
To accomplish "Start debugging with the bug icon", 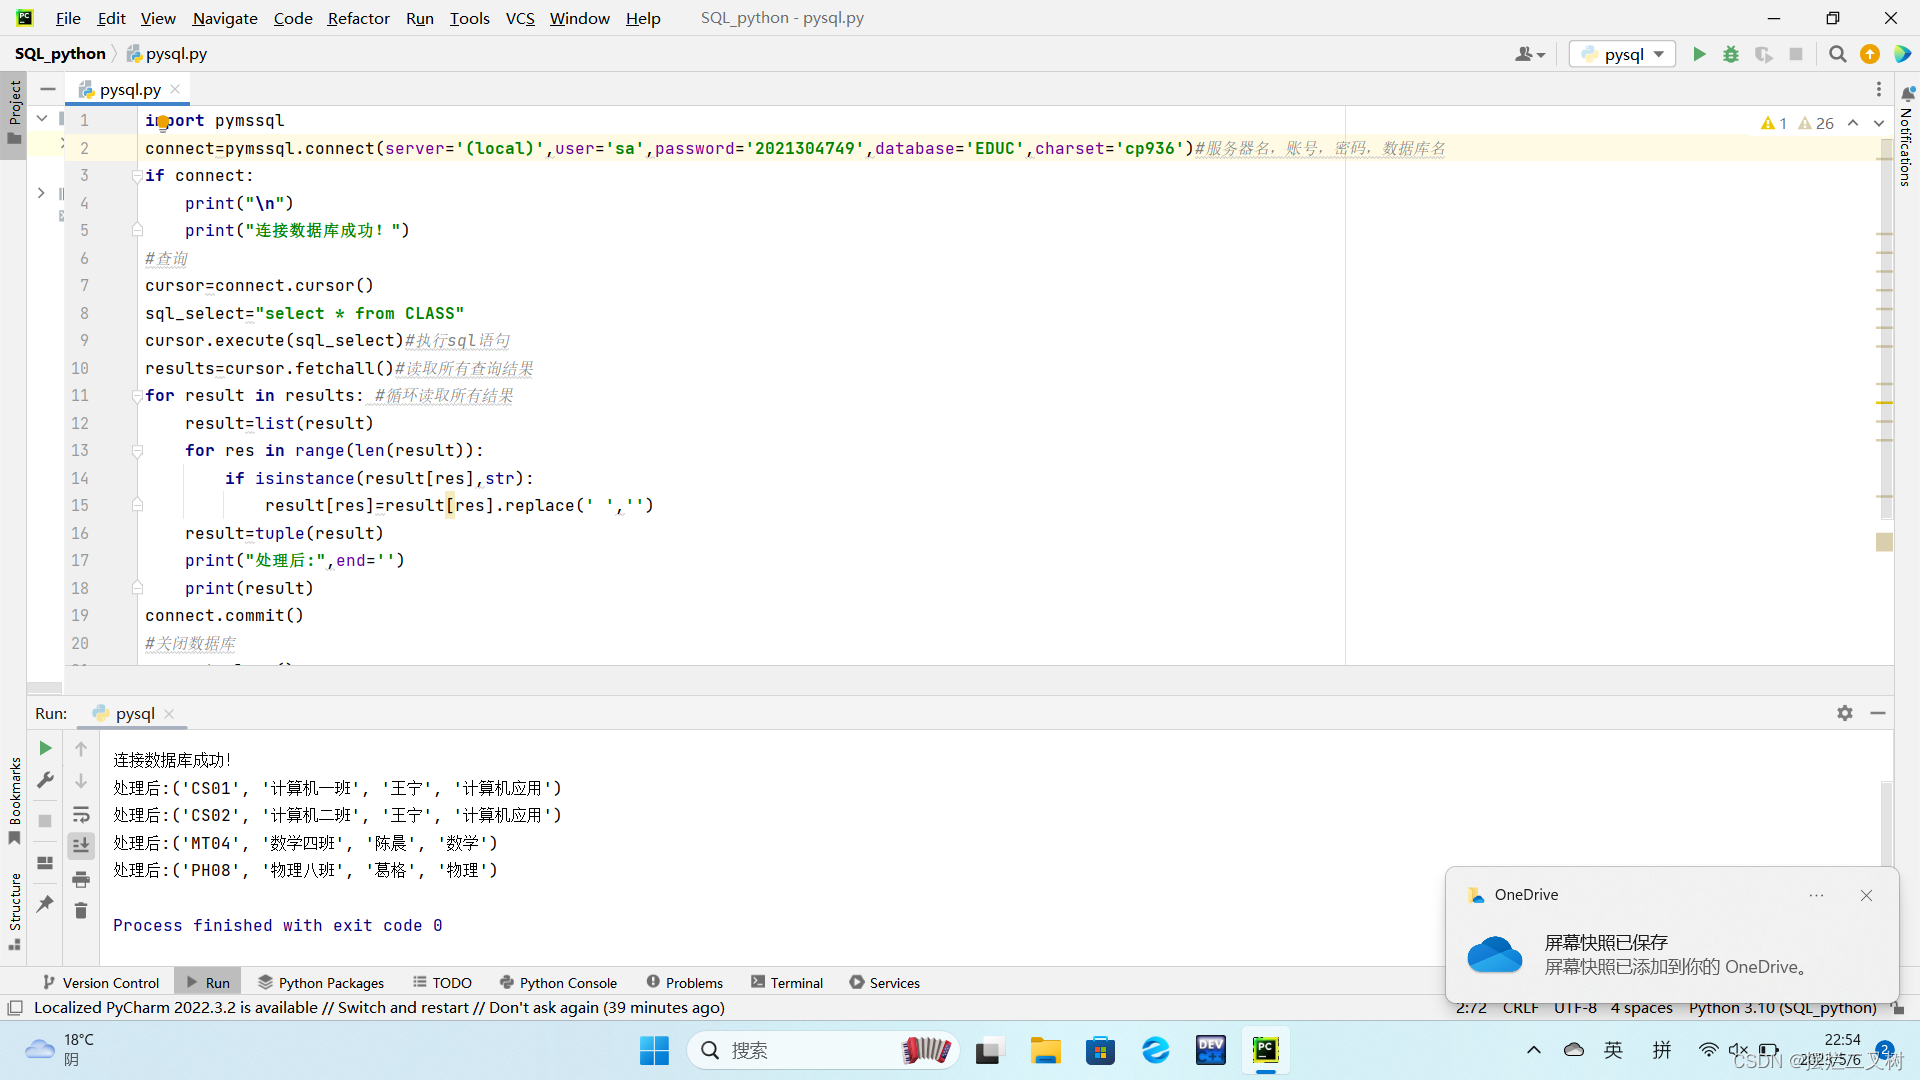I will click(1731, 54).
